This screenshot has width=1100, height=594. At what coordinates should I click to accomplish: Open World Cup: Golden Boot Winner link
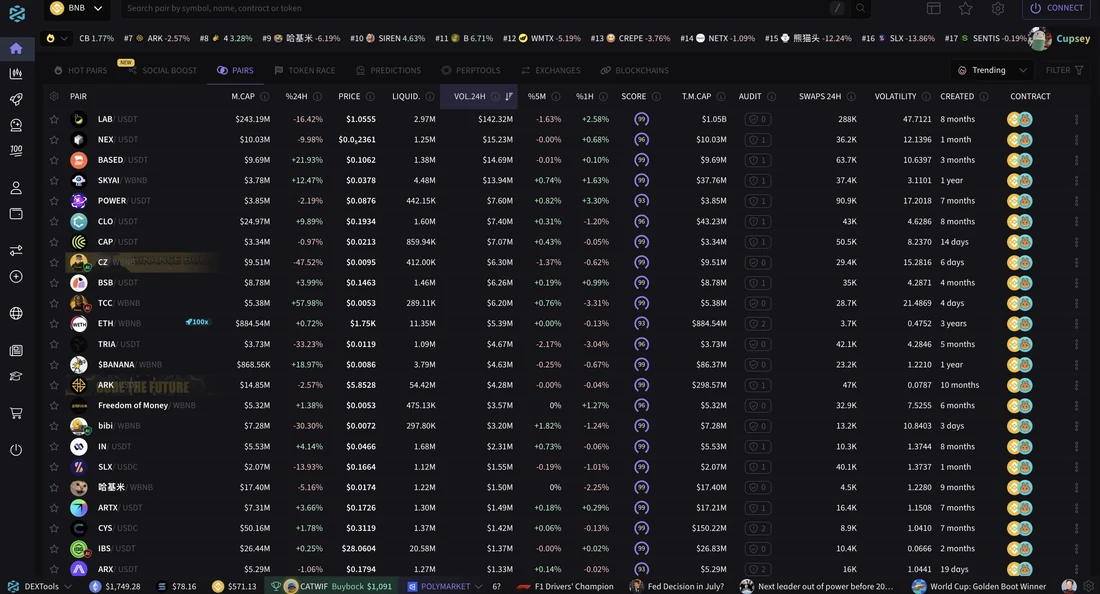(x=979, y=586)
